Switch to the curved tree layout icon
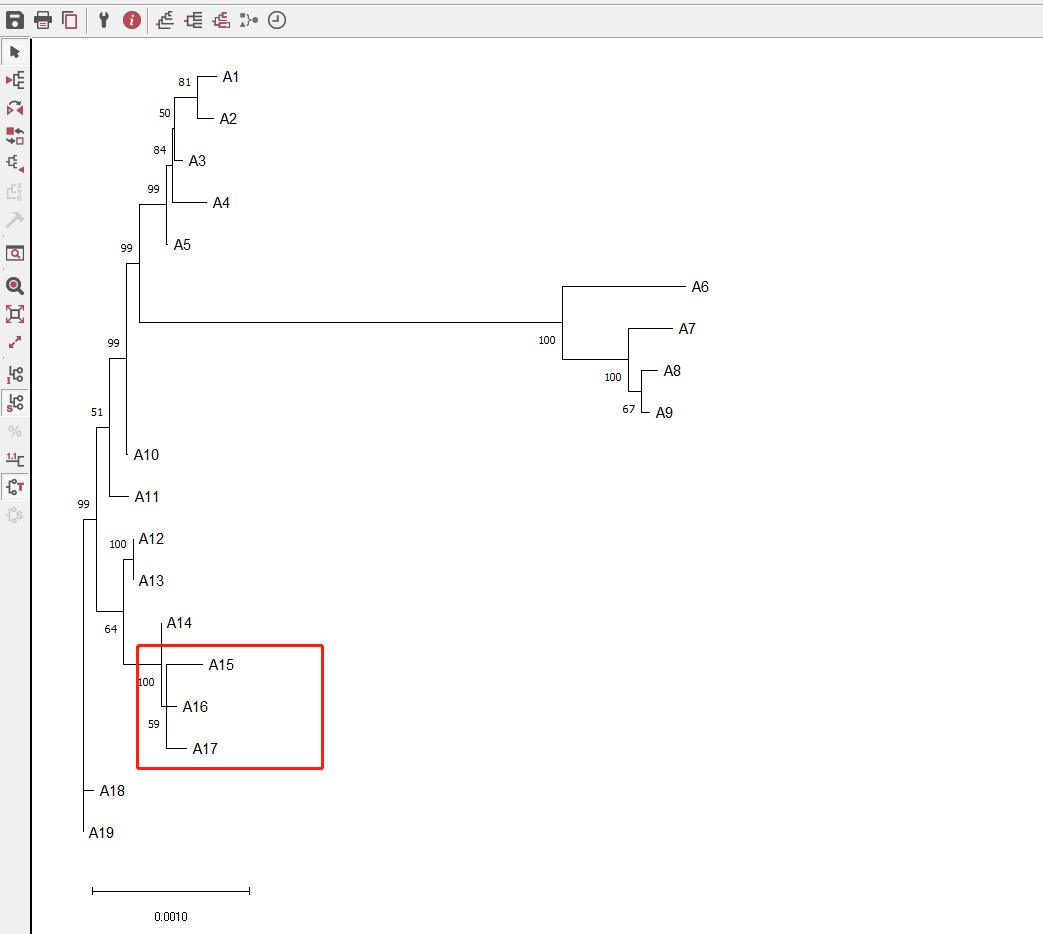 (x=165, y=21)
